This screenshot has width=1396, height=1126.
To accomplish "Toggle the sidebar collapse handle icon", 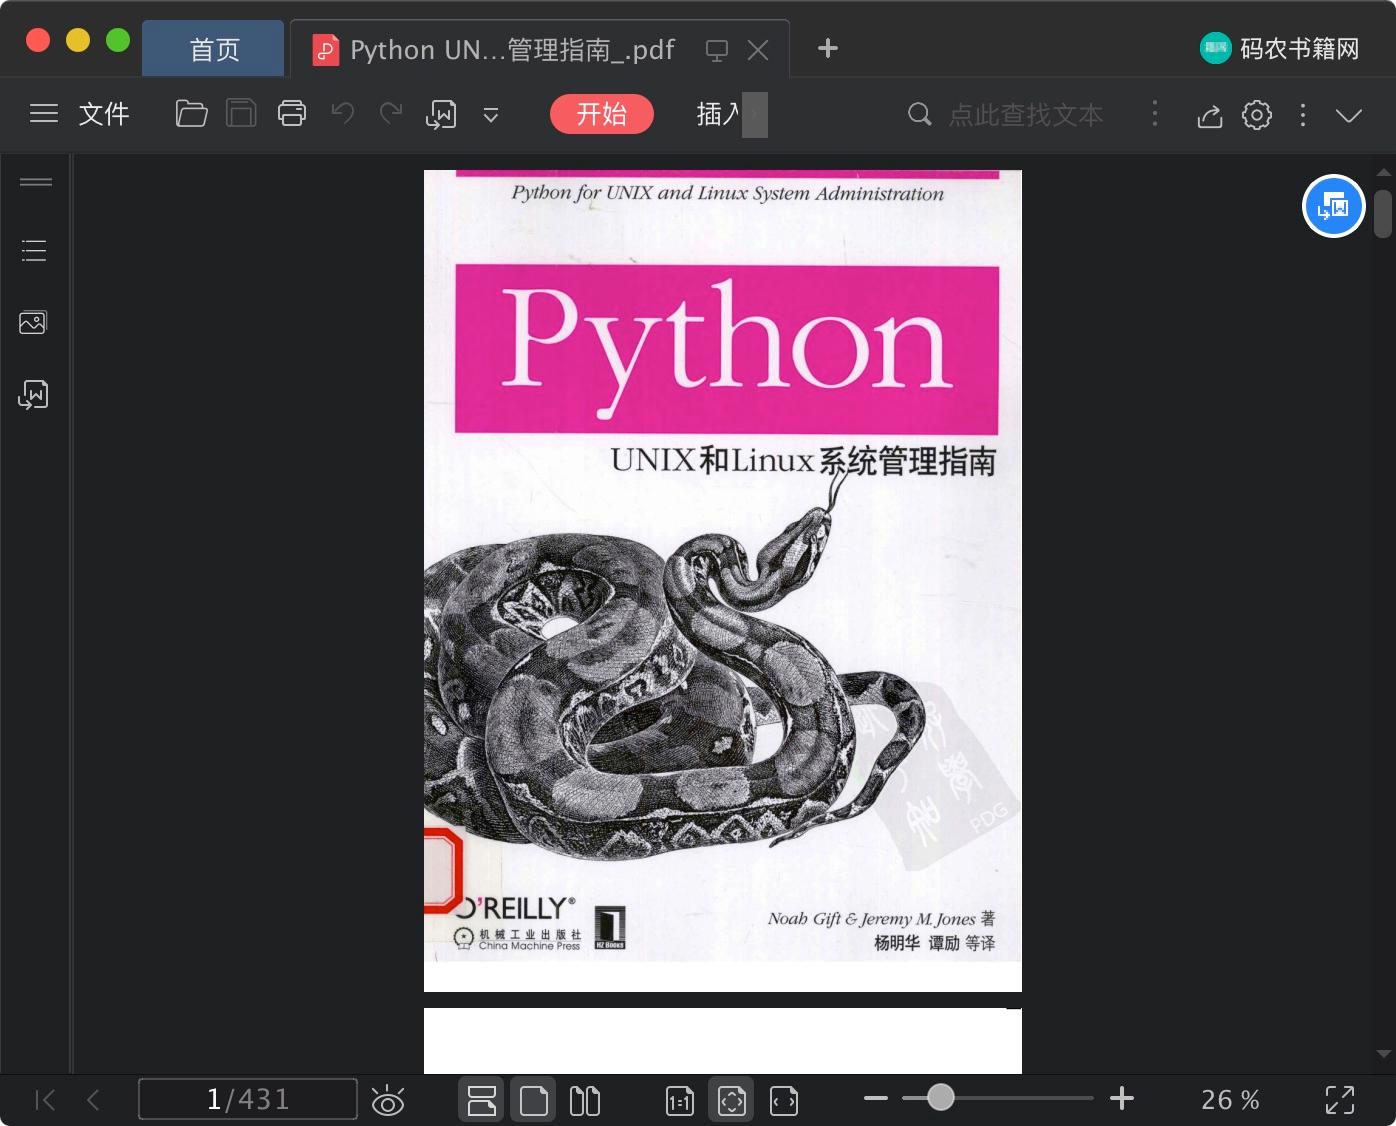I will click(x=36, y=182).
